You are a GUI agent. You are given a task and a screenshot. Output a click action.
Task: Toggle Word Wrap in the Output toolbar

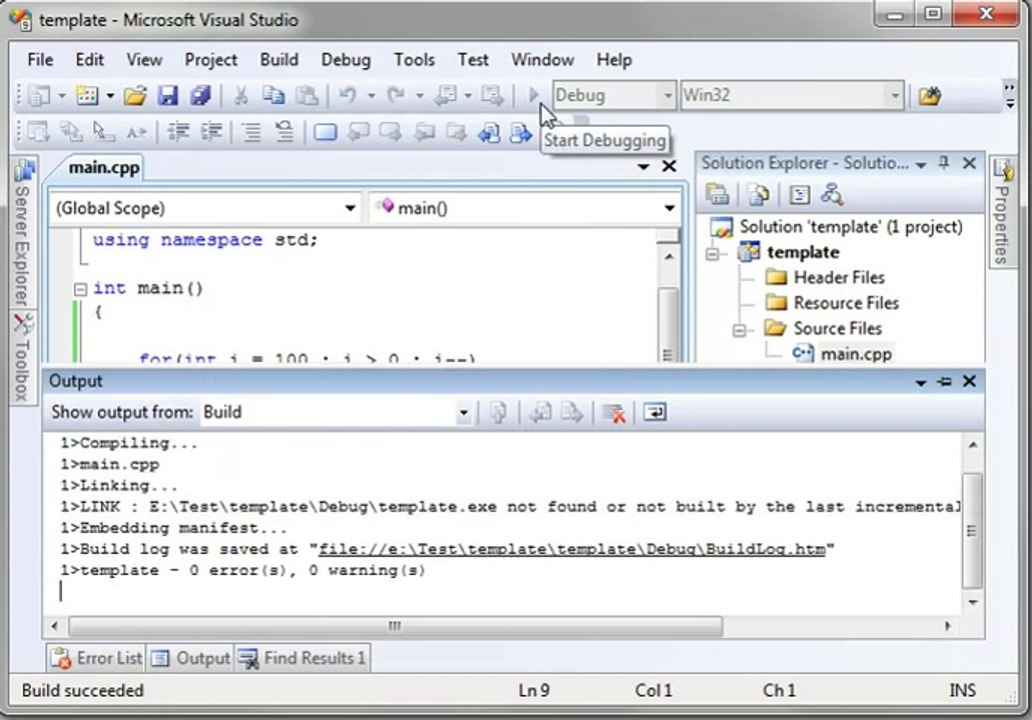point(654,413)
